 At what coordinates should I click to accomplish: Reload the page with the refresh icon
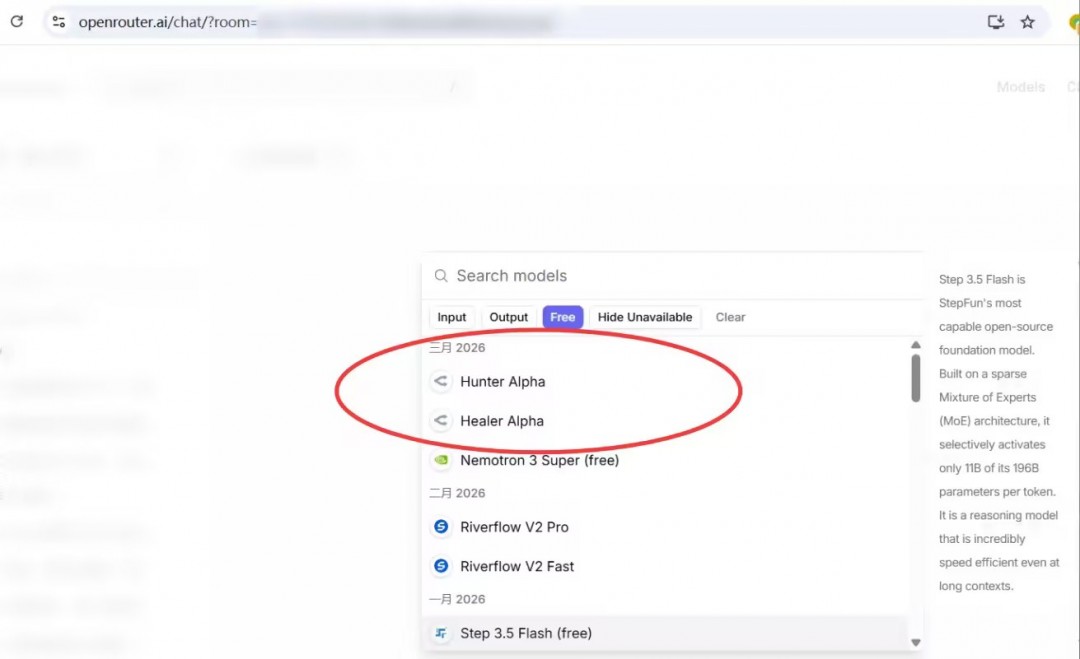click(17, 21)
